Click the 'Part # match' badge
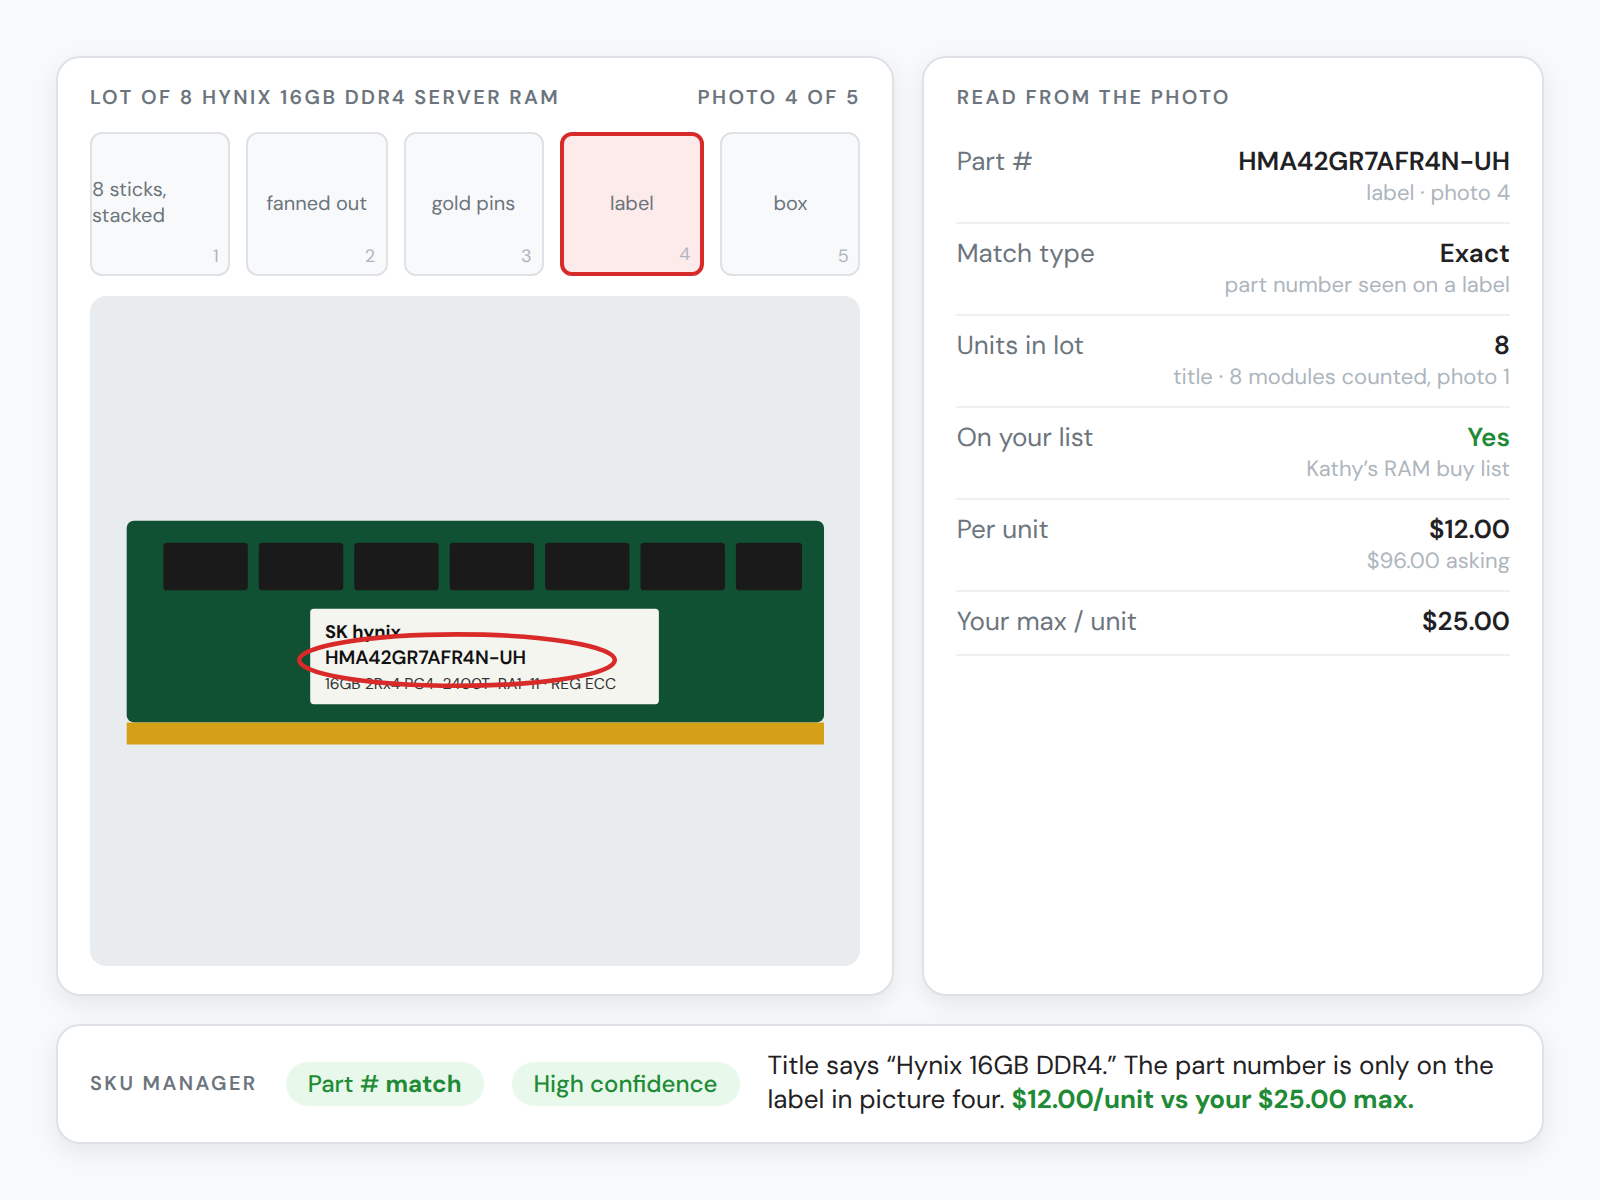 (385, 1084)
